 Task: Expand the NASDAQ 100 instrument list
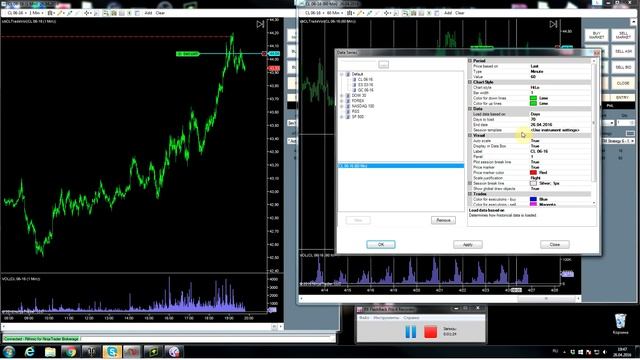click(x=342, y=106)
